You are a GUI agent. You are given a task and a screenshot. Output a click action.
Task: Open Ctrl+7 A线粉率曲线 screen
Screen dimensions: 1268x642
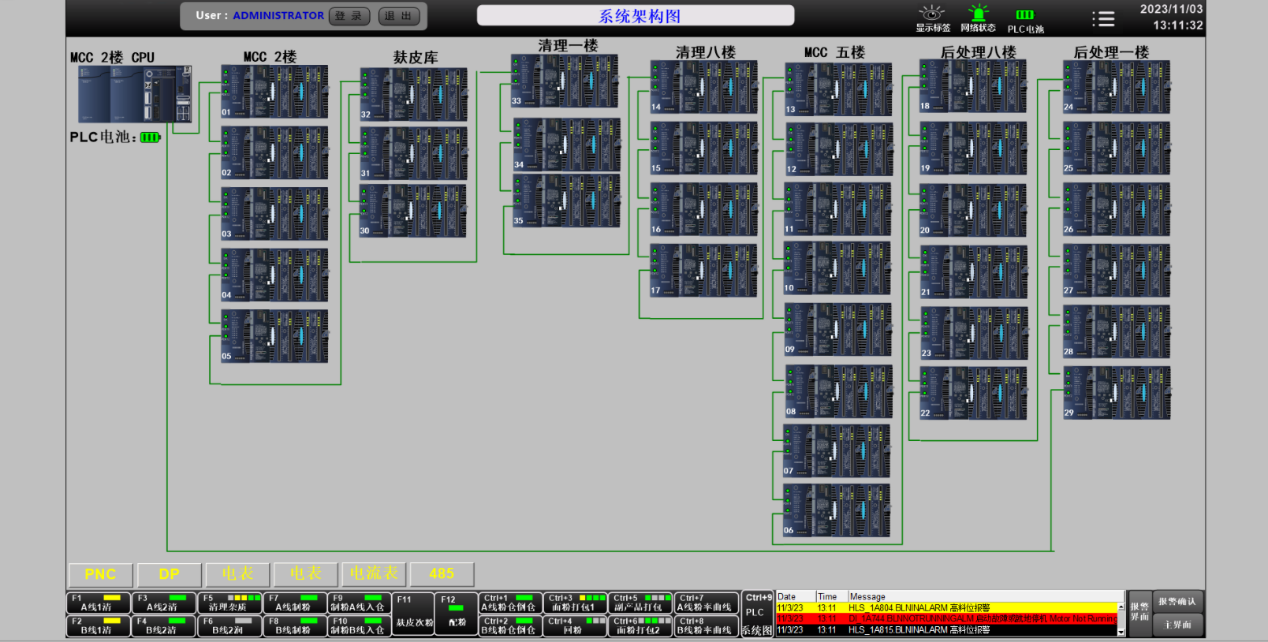[707, 602]
